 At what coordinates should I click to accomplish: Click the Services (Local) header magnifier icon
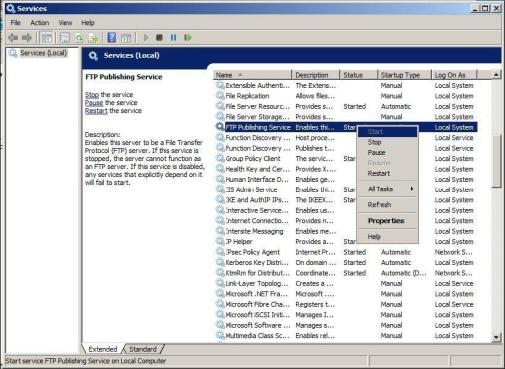click(x=93, y=56)
